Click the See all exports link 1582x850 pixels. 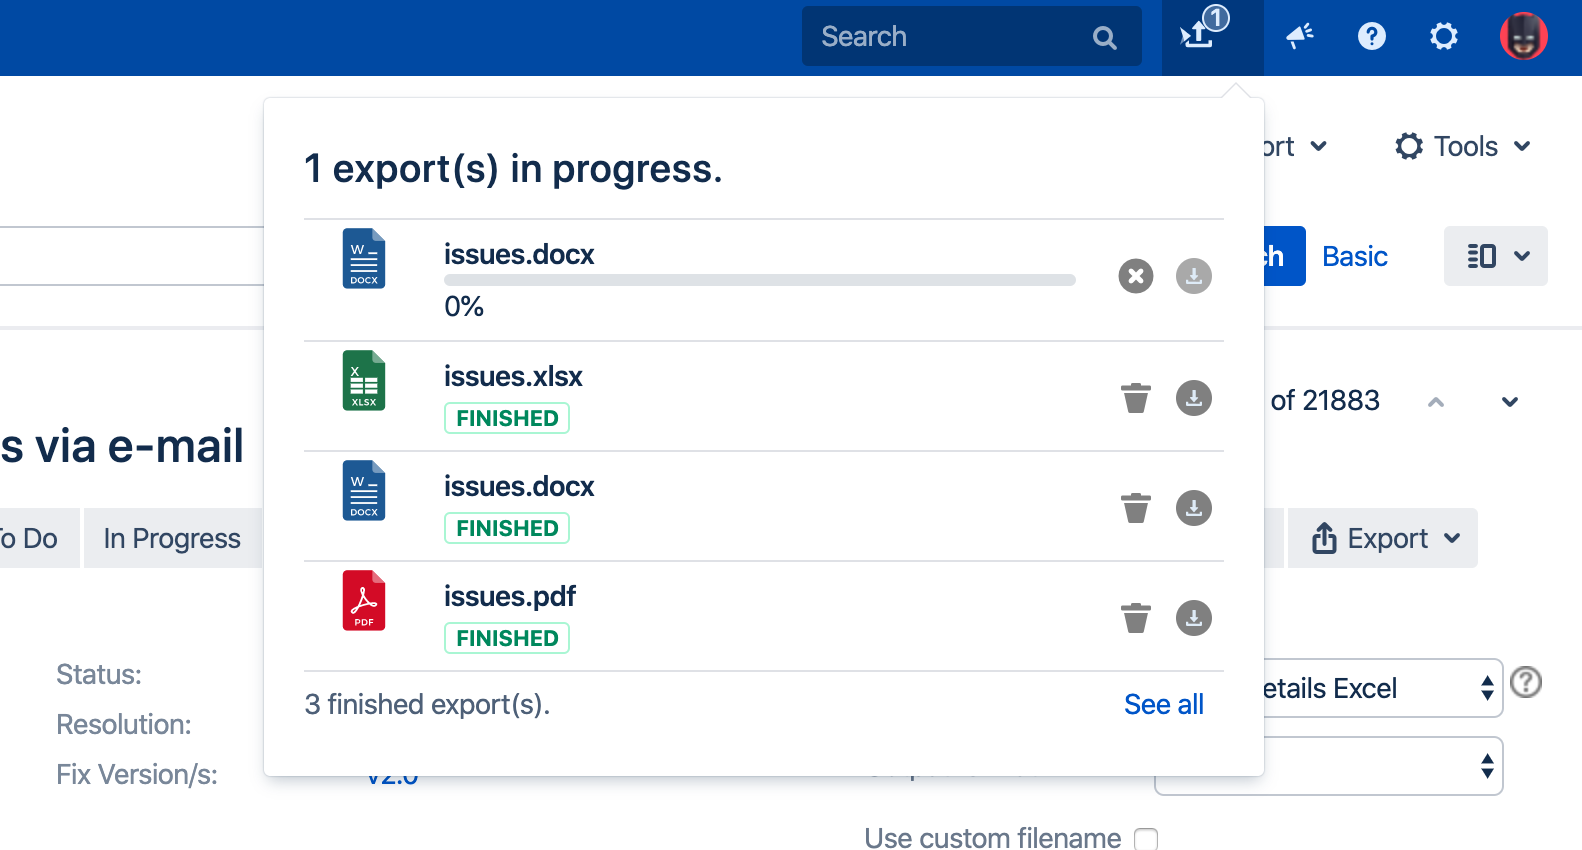pyautogui.click(x=1163, y=705)
